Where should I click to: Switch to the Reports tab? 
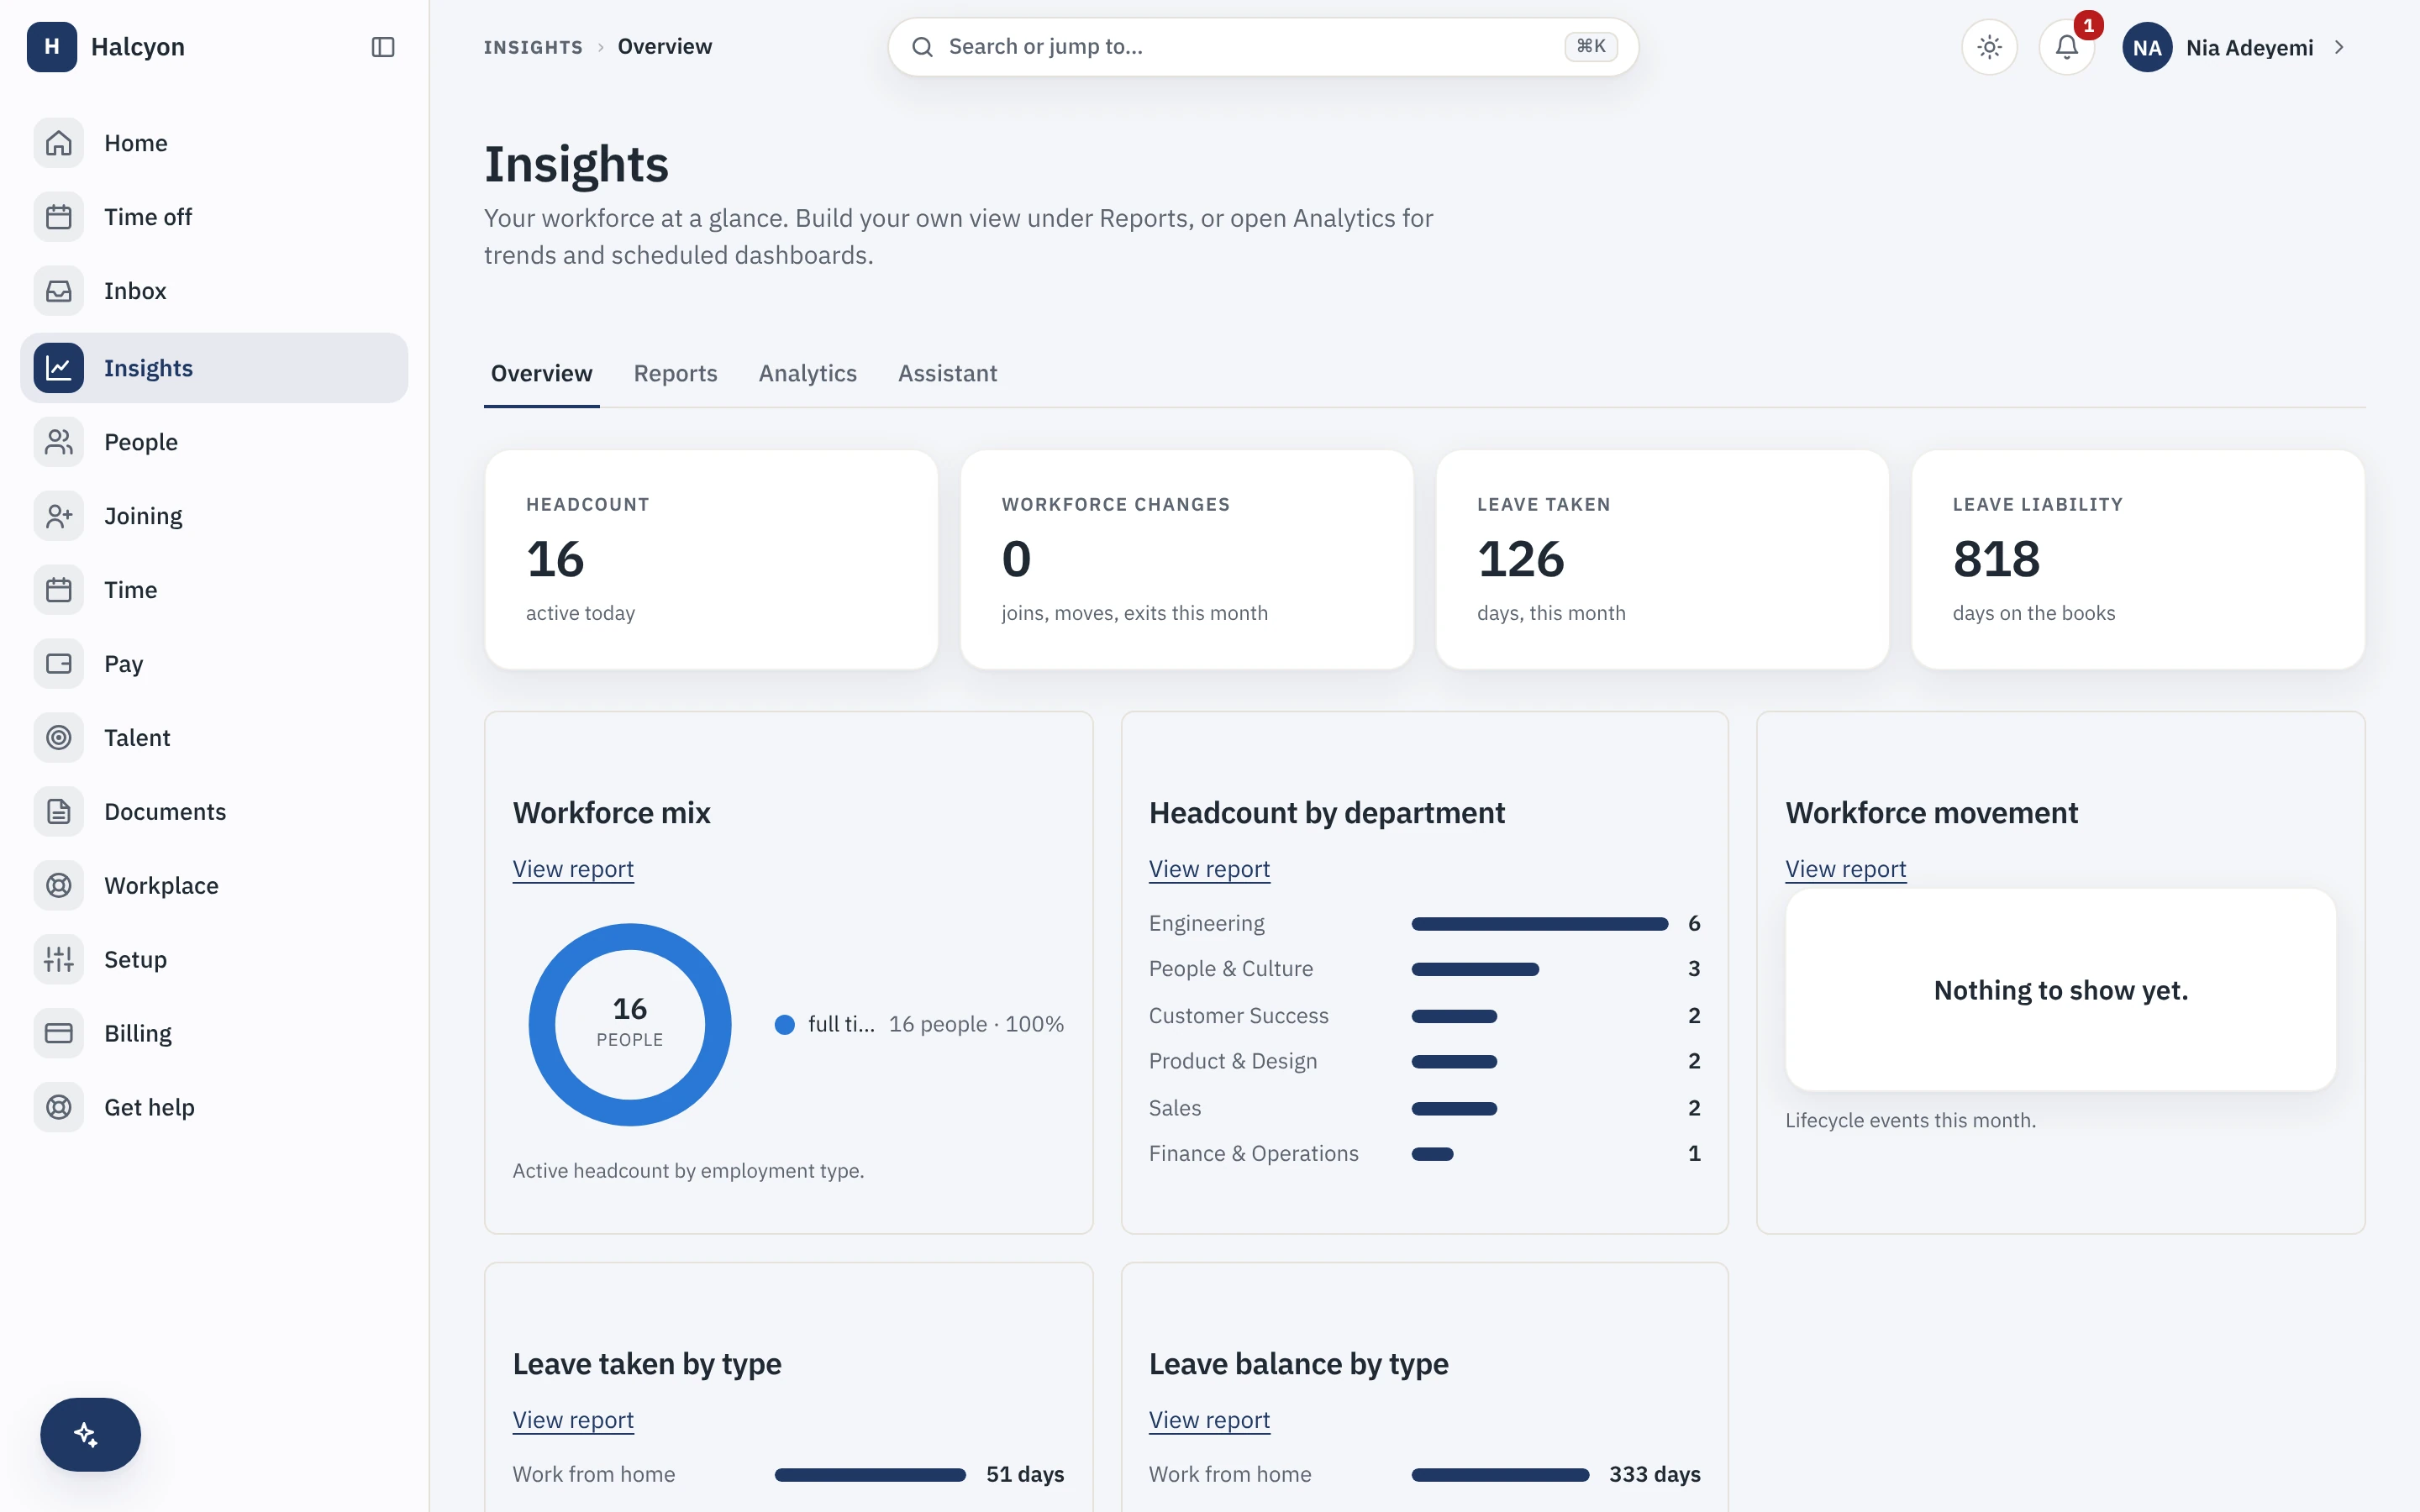pyautogui.click(x=676, y=373)
